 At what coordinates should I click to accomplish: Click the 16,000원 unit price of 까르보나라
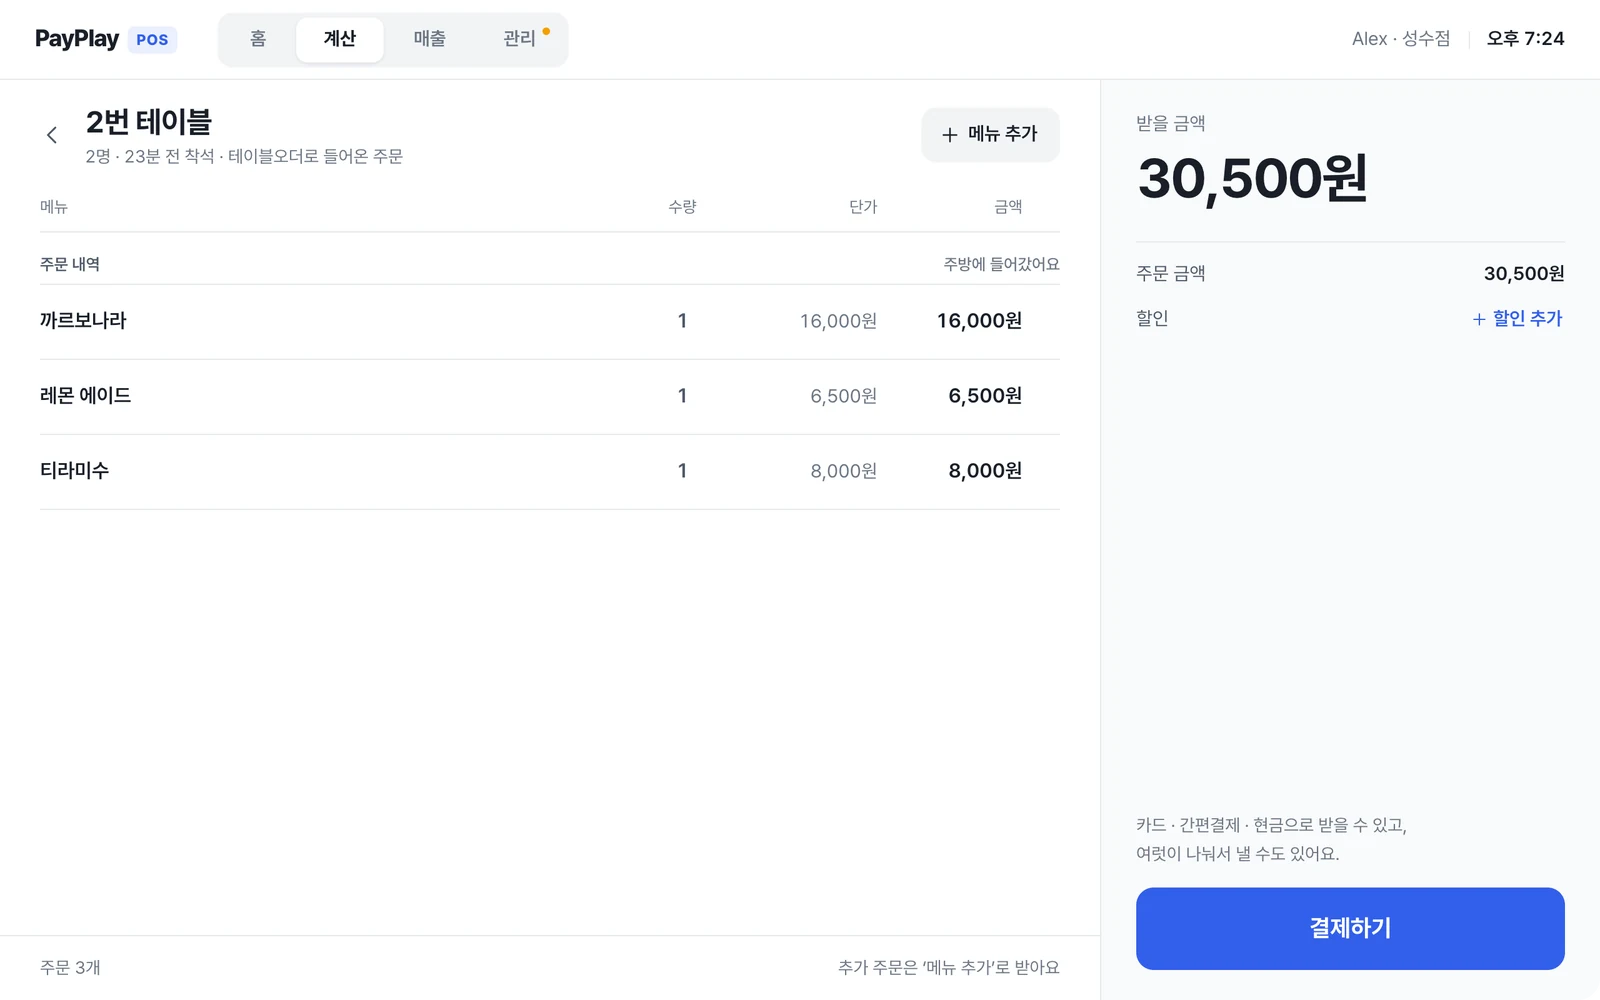coord(838,321)
